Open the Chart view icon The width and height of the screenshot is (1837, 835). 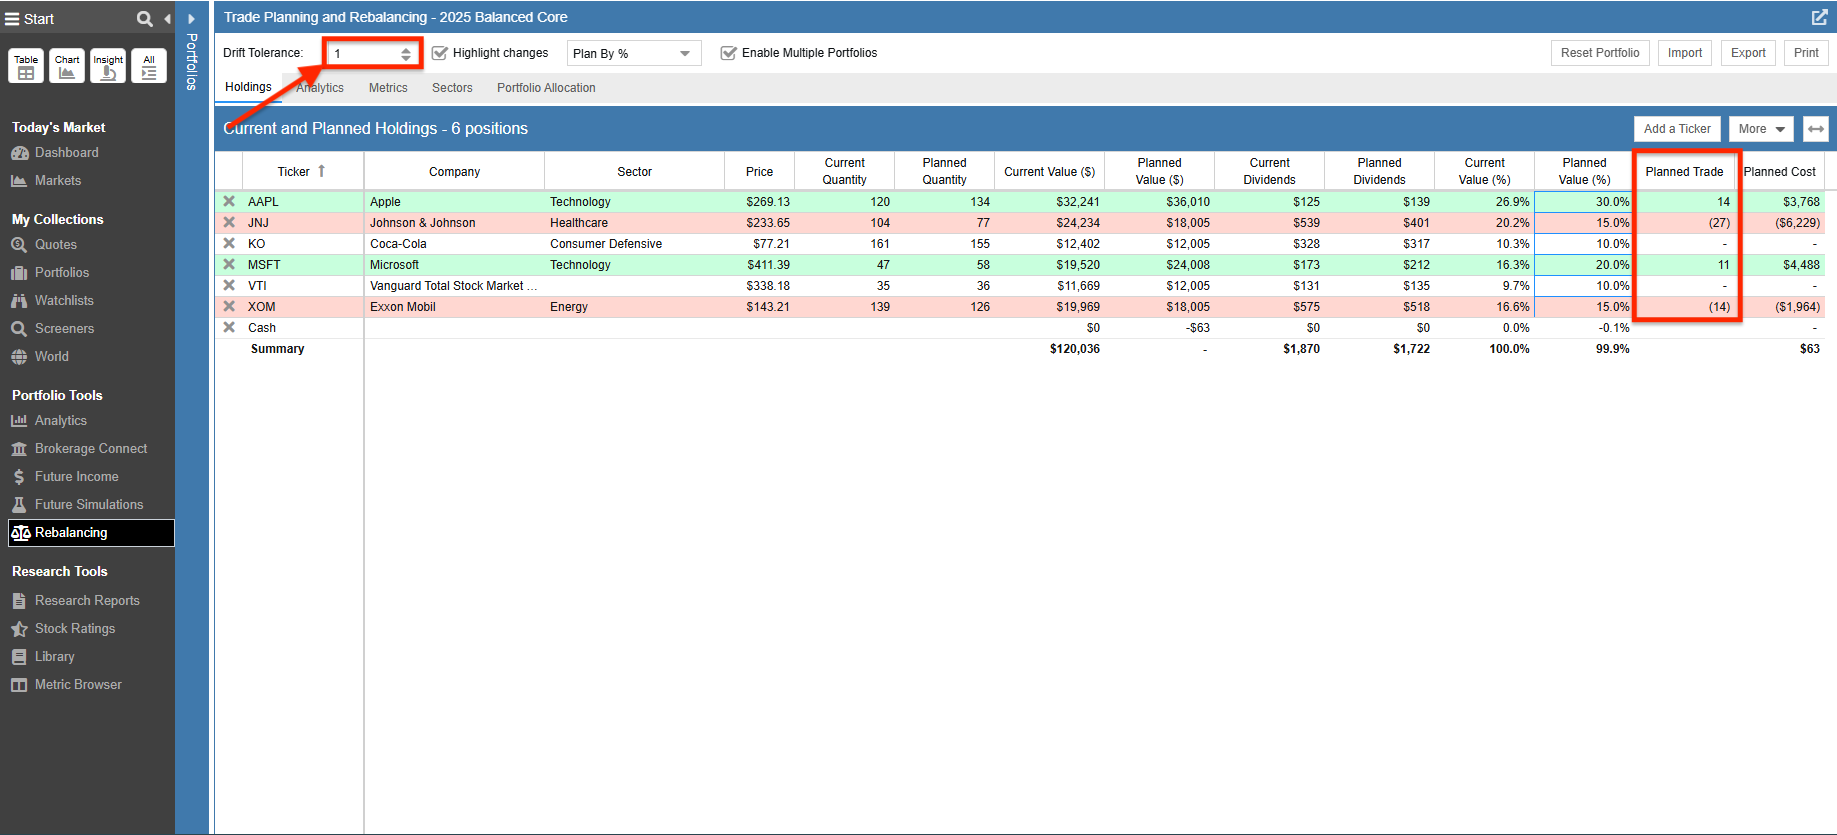tap(67, 66)
